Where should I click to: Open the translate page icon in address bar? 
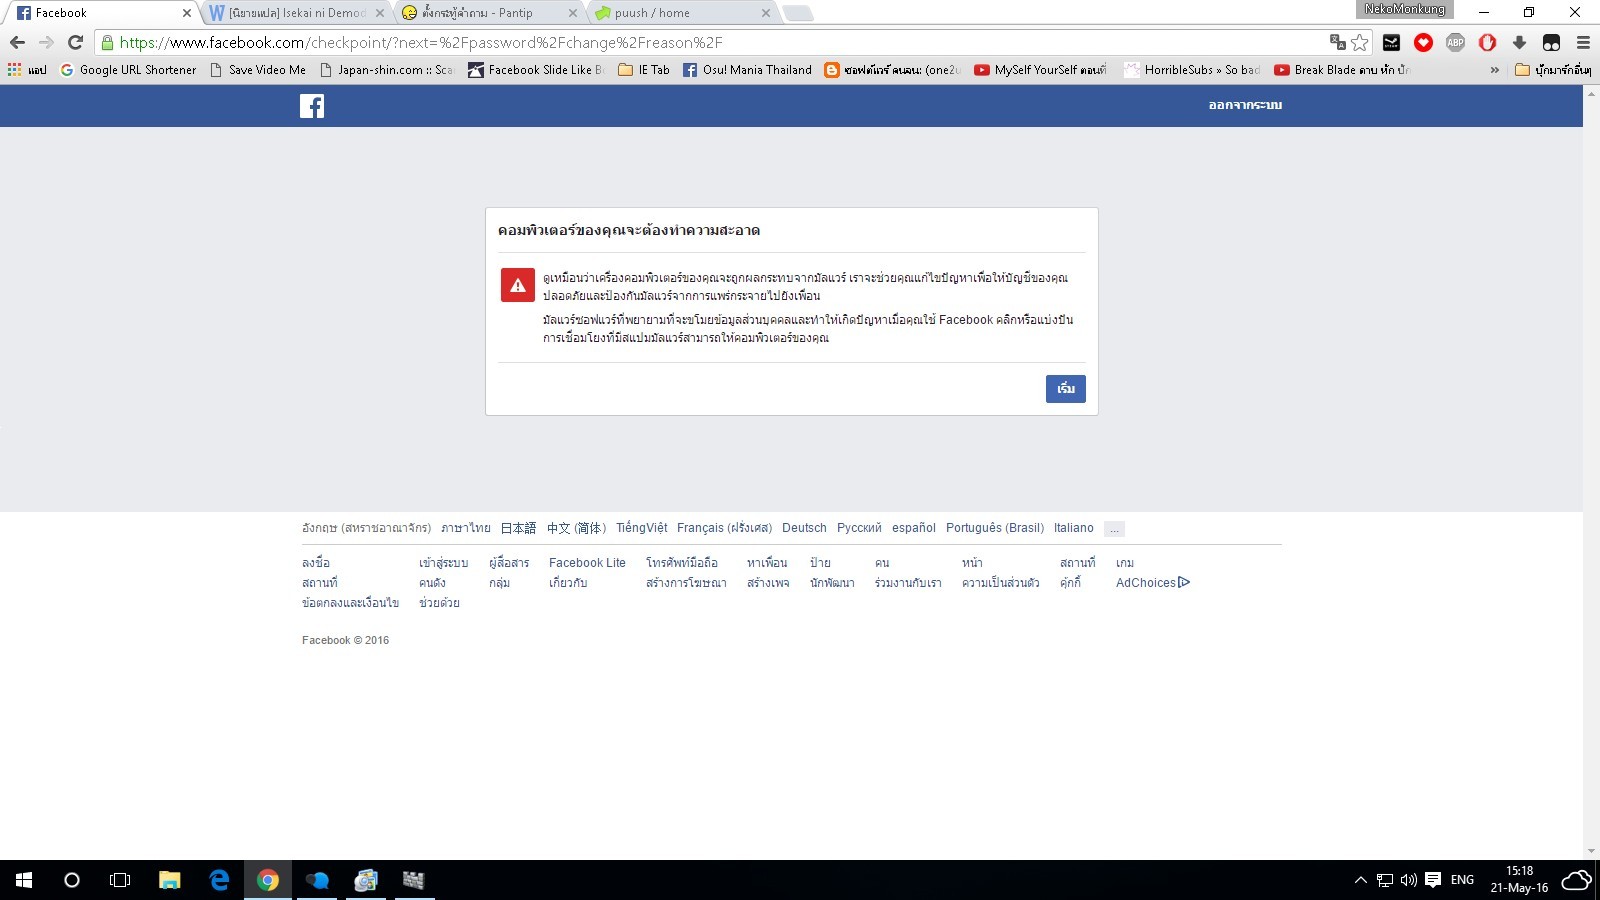pyautogui.click(x=1337, y=42)
